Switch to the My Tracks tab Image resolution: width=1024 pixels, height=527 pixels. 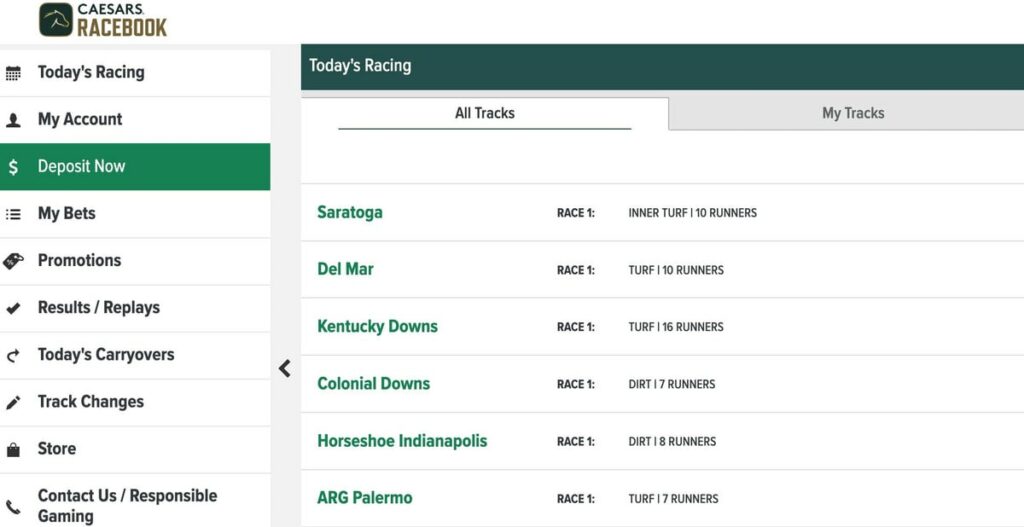(853, 113)
